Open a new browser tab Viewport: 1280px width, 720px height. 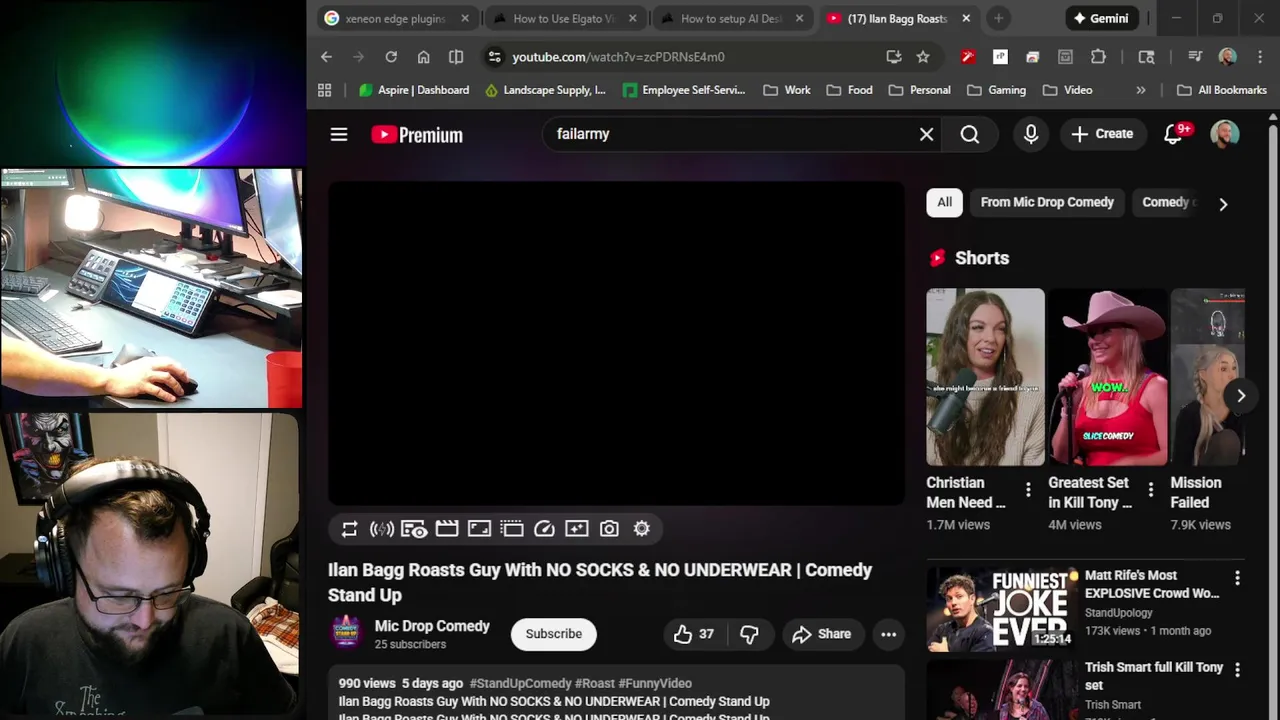pos(998,18)
